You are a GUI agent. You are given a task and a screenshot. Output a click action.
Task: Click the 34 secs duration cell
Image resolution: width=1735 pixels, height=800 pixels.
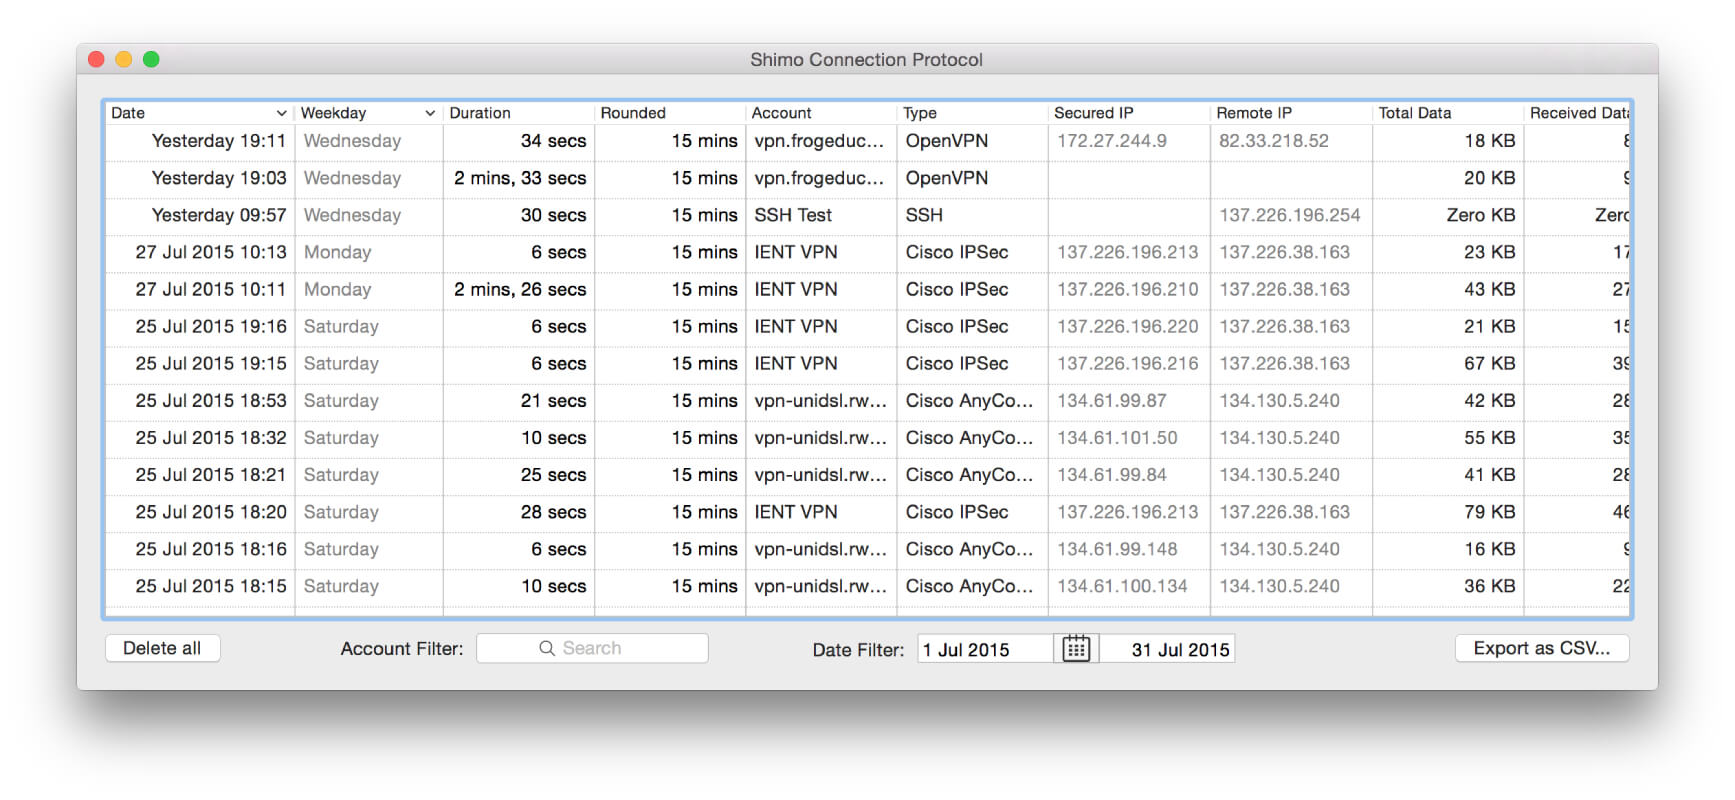(x=553, y=141)
